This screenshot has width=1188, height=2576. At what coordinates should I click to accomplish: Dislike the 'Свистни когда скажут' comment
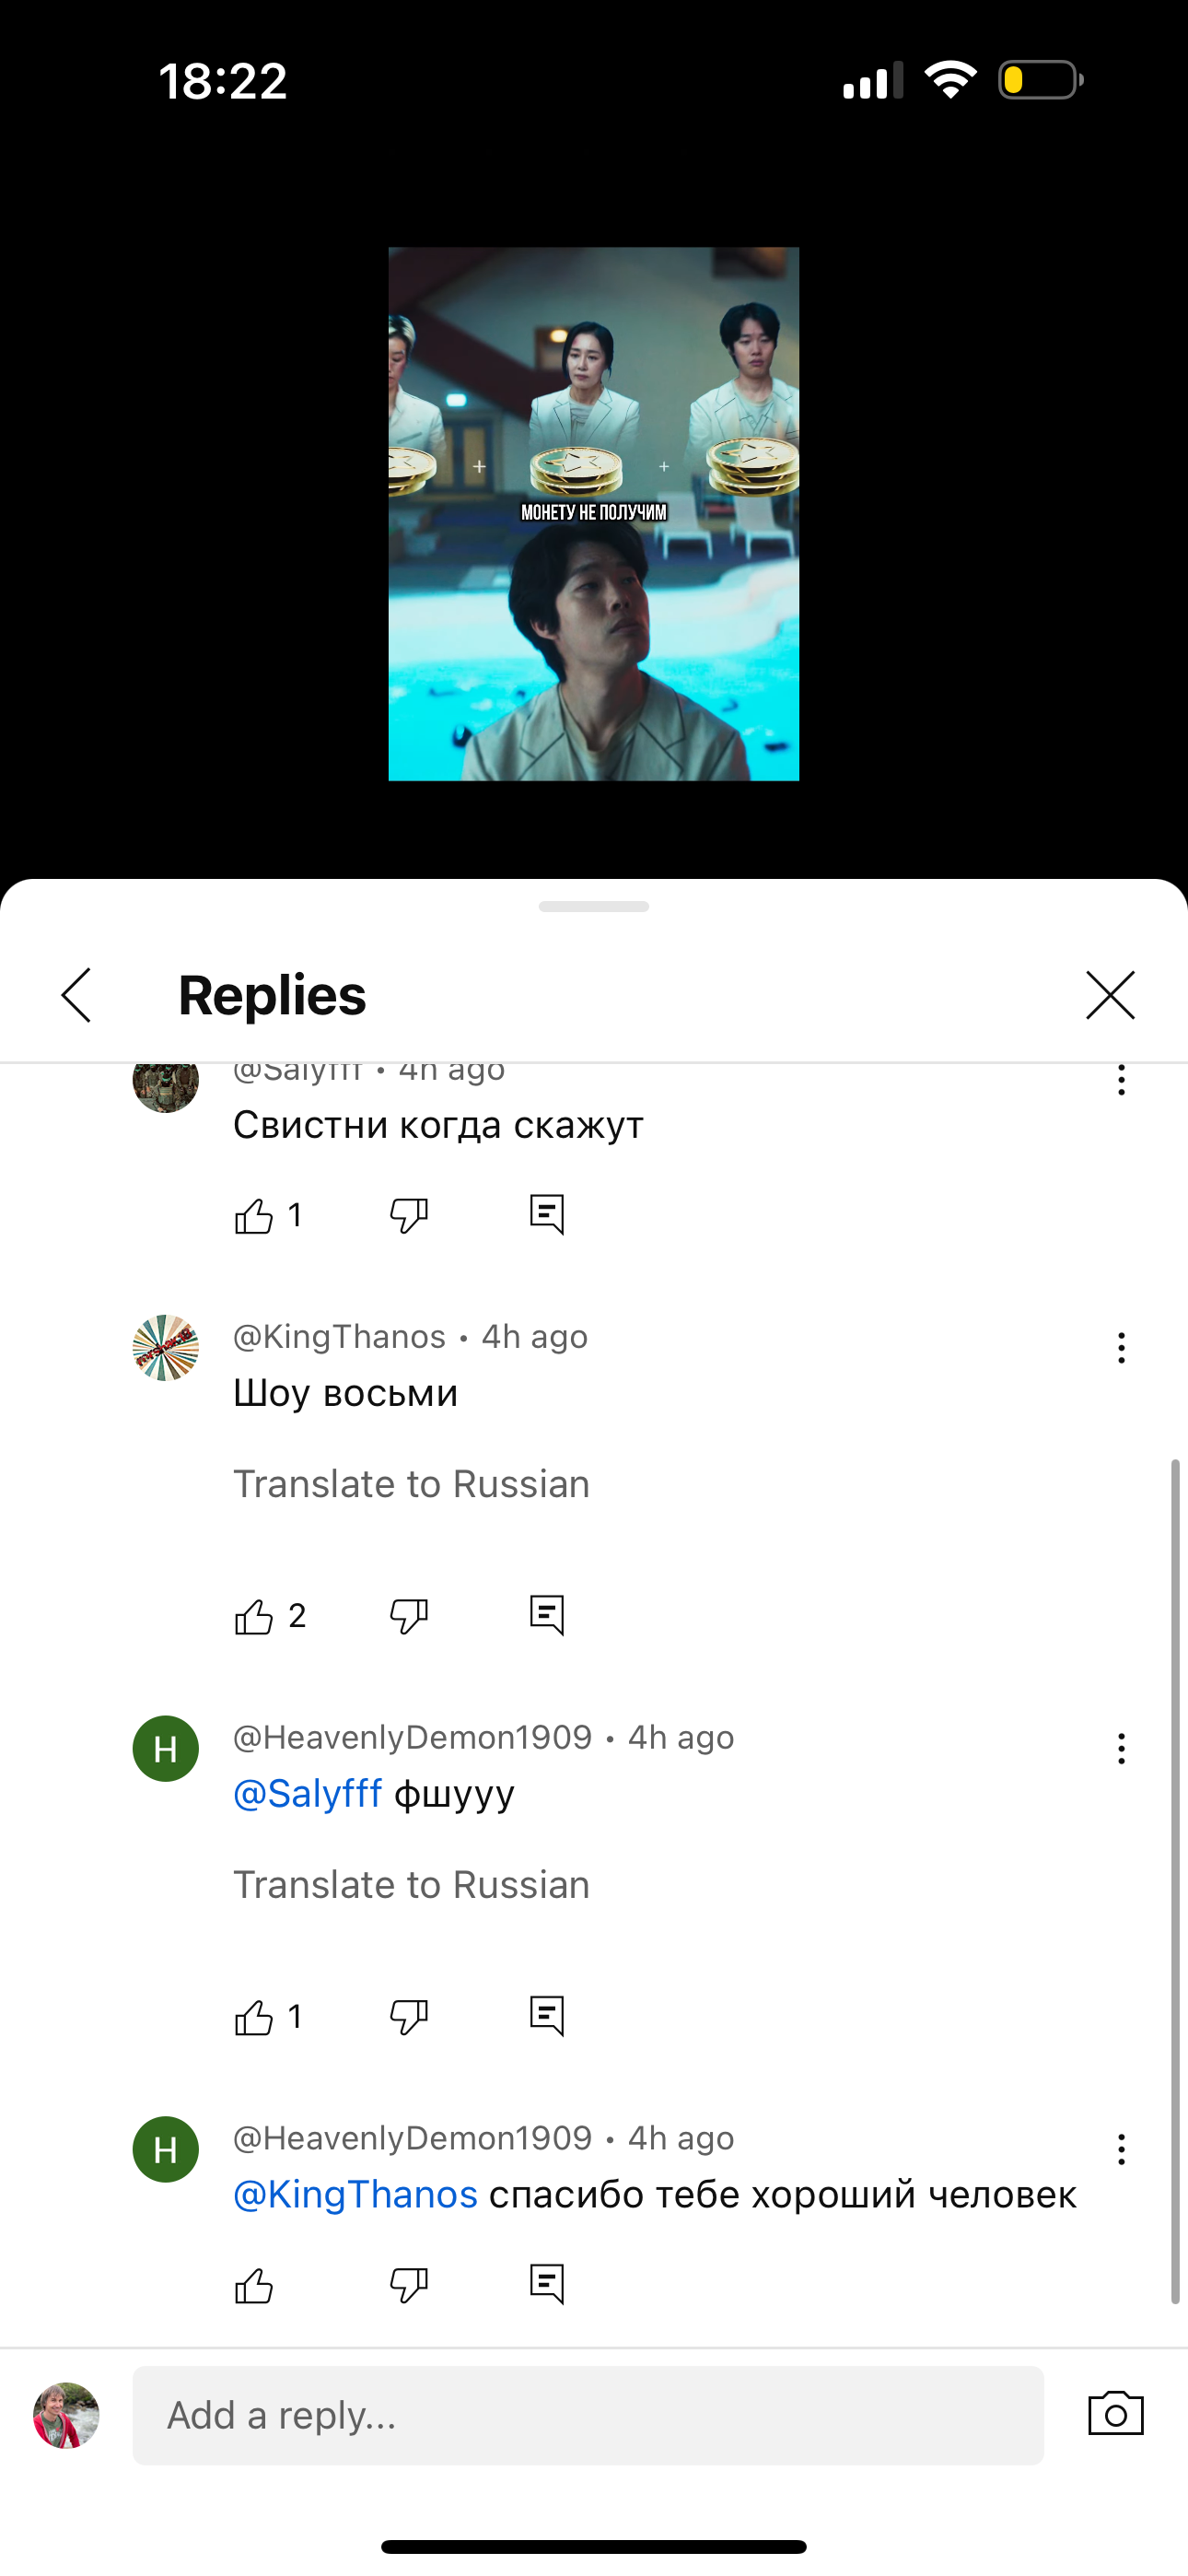[x=408, y=1216]
